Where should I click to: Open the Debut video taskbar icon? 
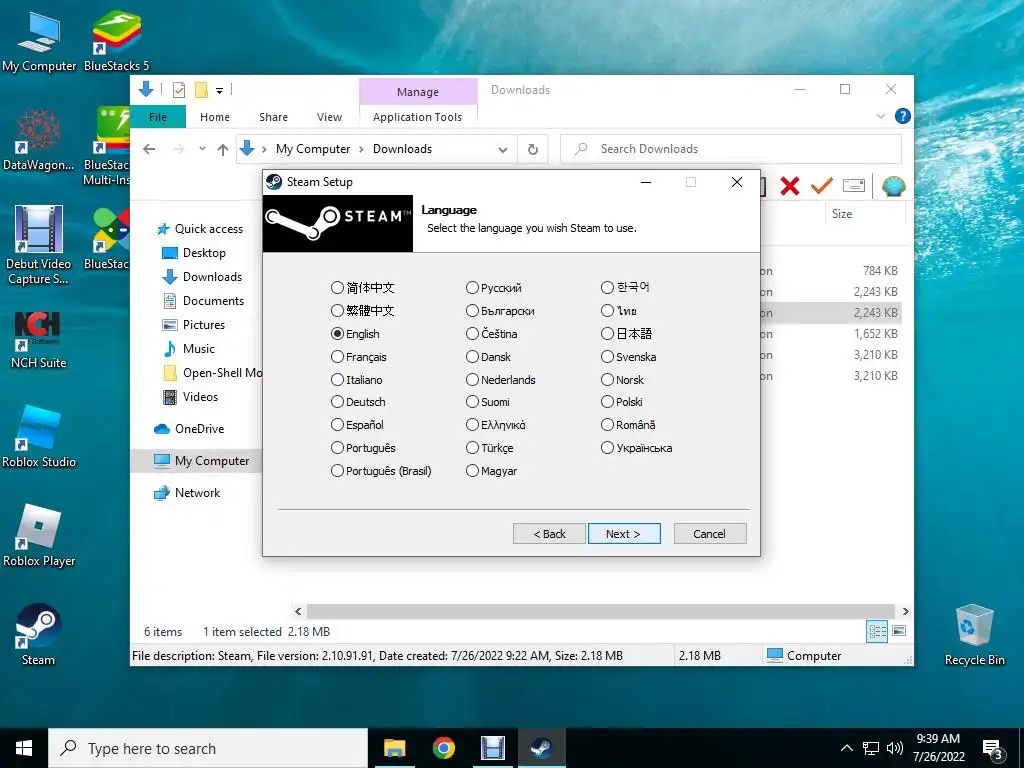(x=492, y=748)
